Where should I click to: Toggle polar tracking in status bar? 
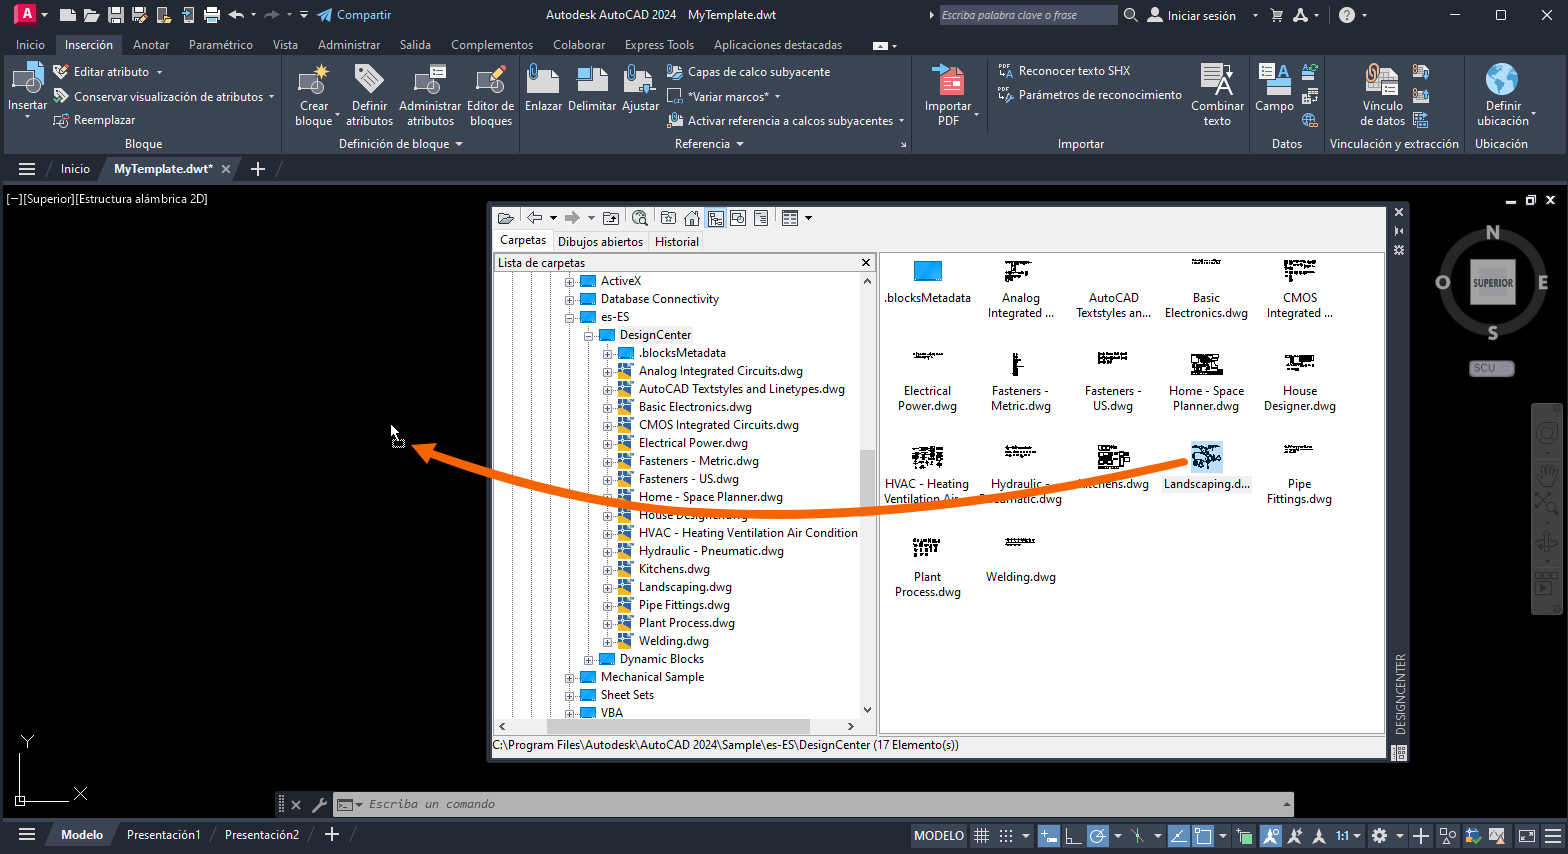click(1098, 836)
